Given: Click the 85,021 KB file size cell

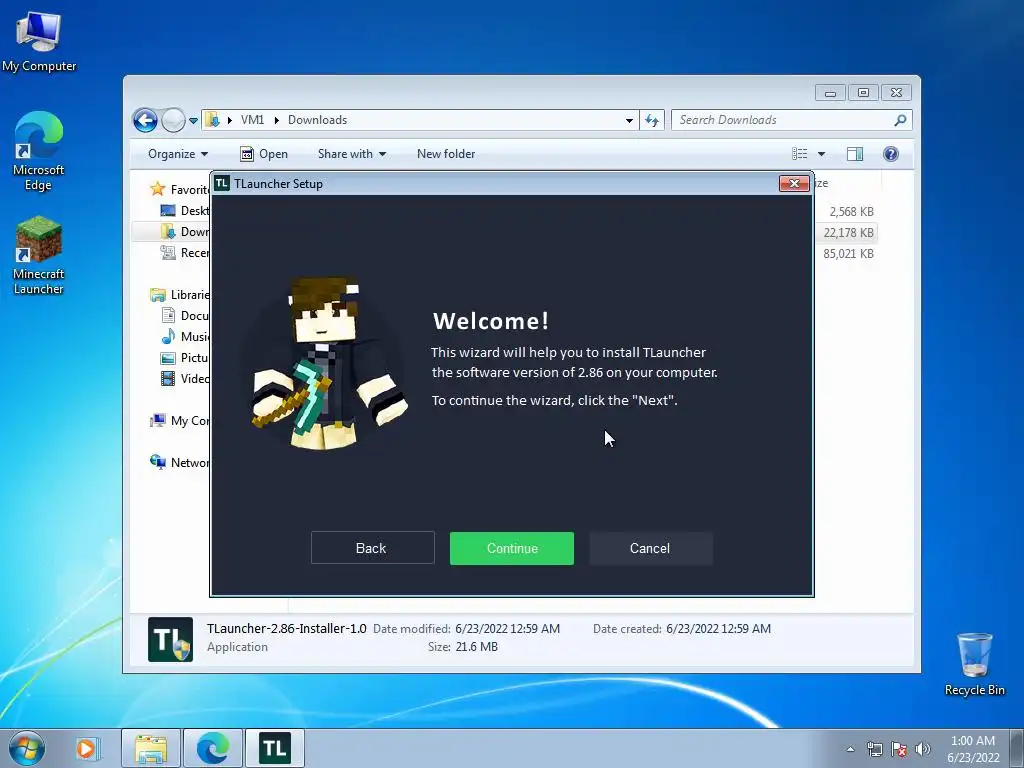Looking at the screenshot, I should point(849,253).
